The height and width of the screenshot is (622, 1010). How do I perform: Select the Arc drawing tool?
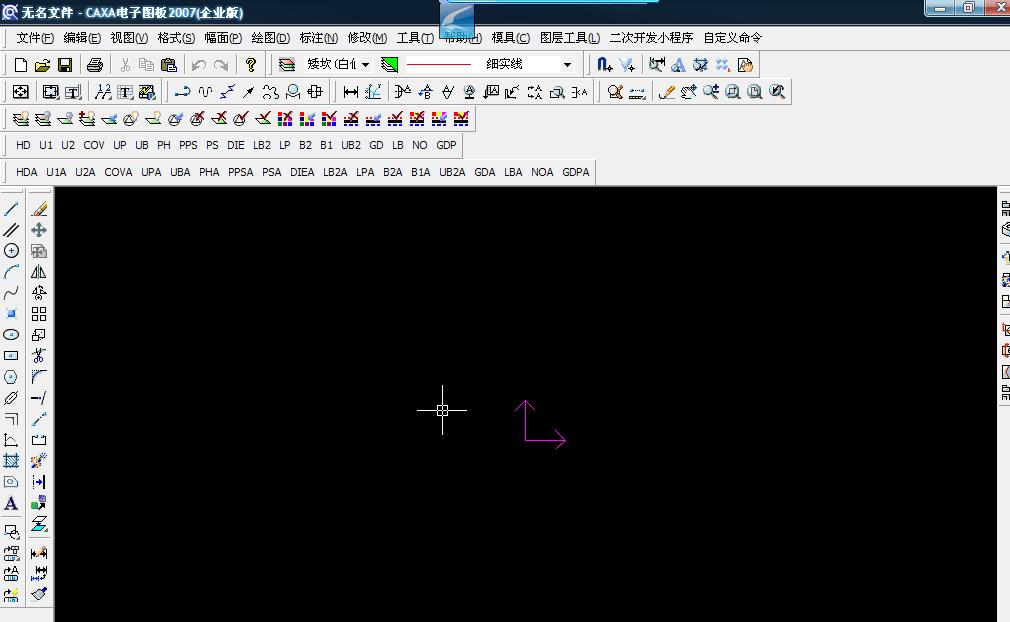(11, 272)
